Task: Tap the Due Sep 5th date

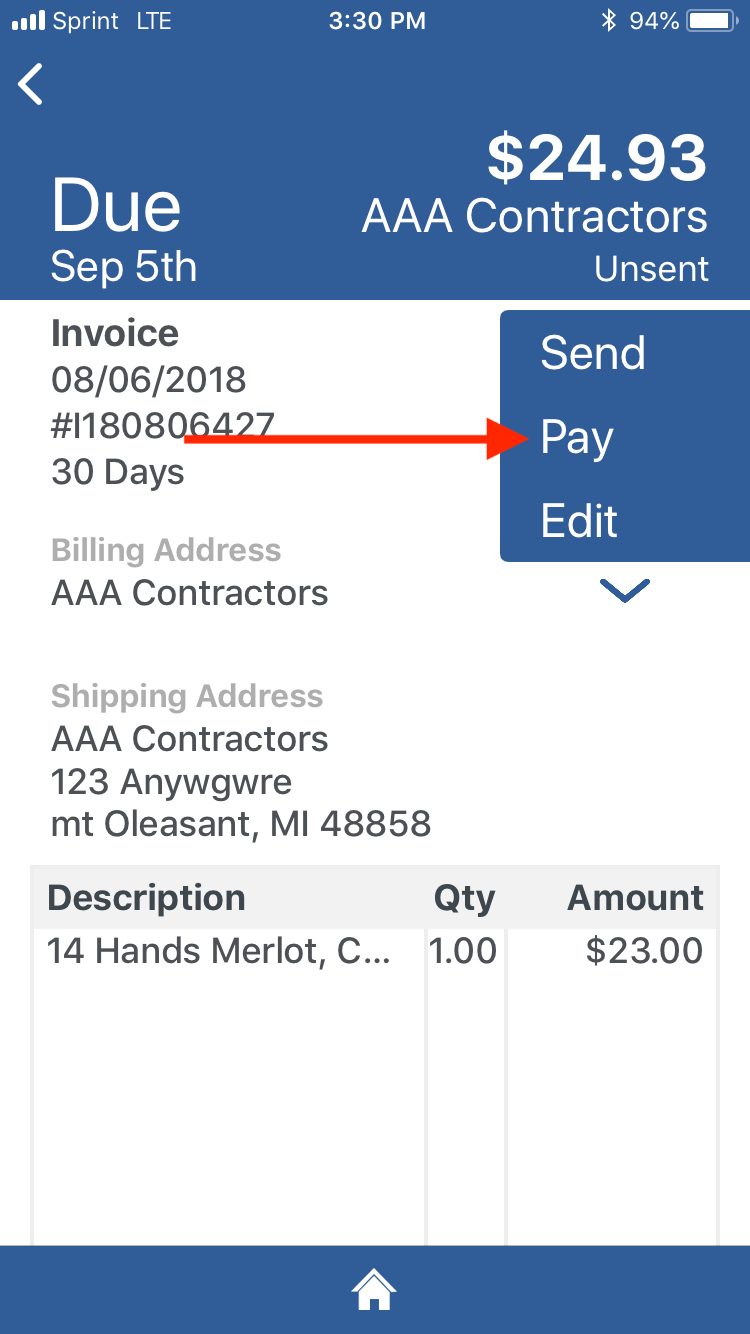Action: [123, 232]
